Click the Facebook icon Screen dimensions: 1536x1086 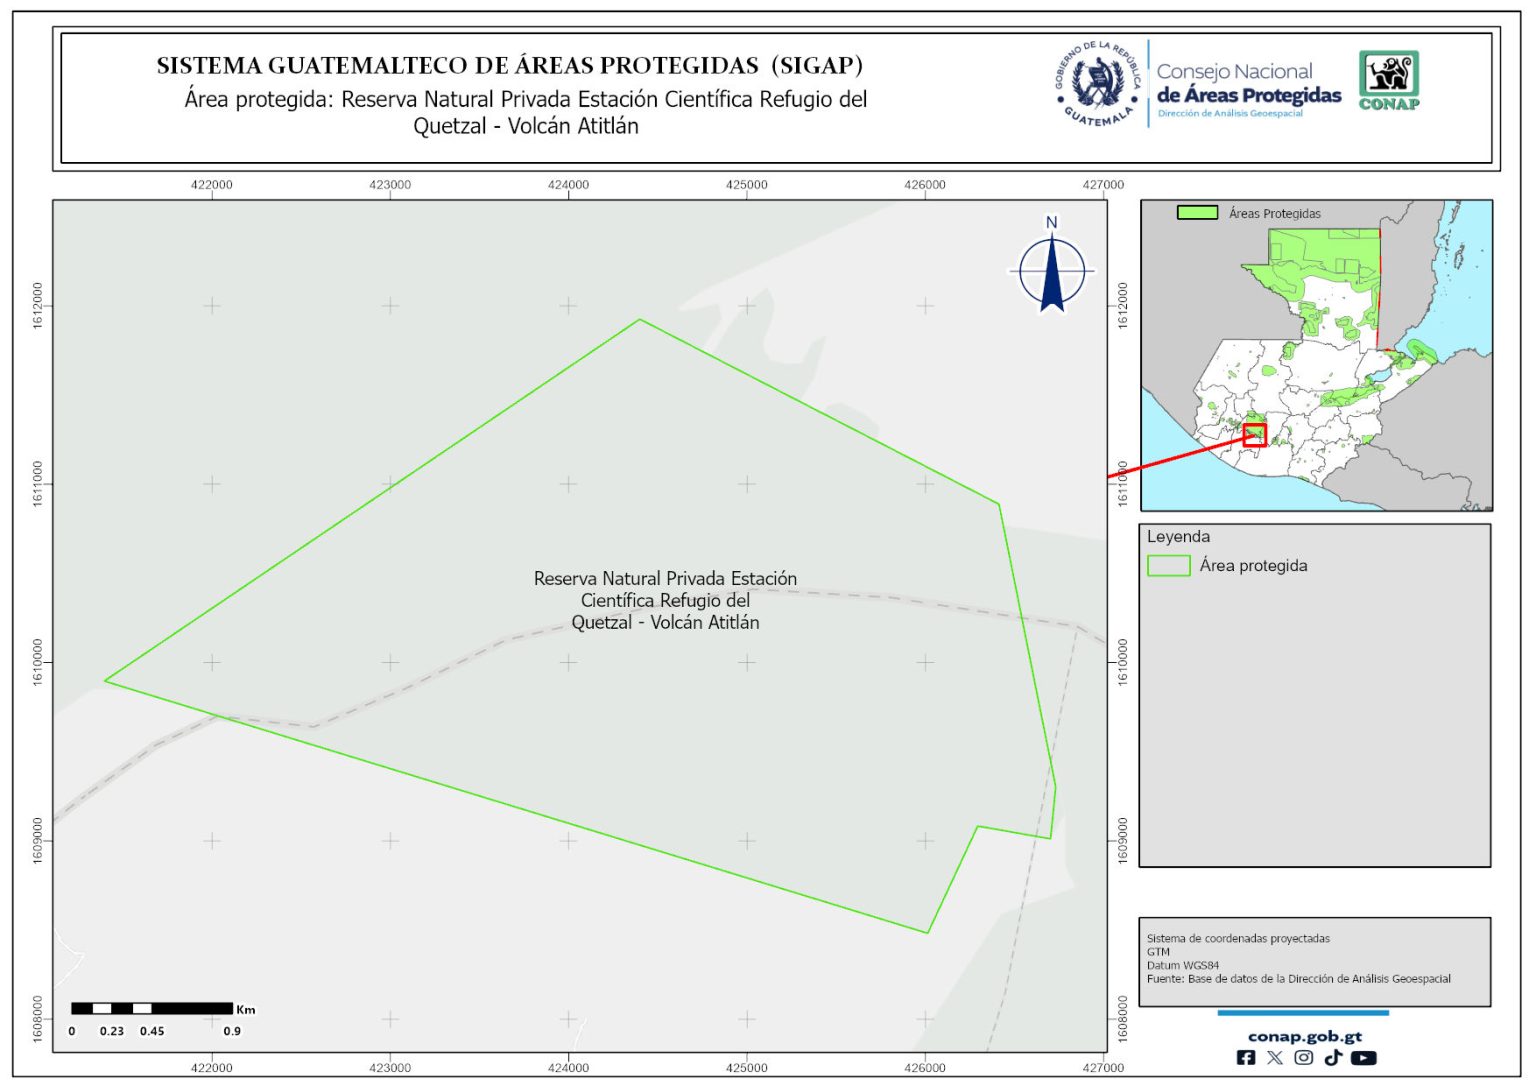(1246, 1057)
